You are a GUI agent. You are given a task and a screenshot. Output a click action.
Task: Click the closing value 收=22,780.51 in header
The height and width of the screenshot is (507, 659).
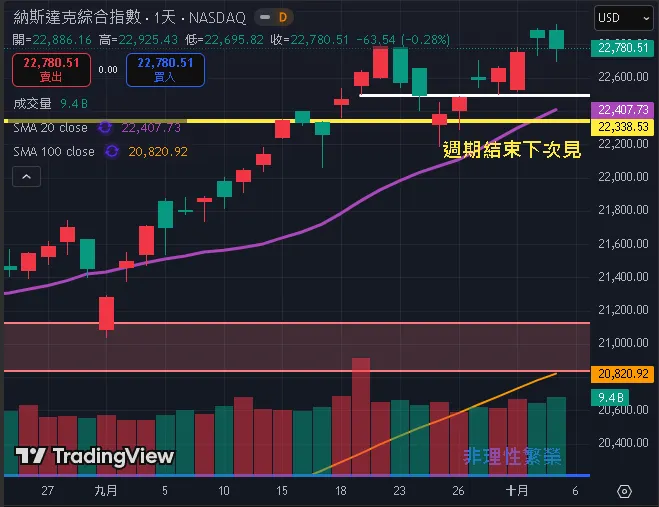309,40
